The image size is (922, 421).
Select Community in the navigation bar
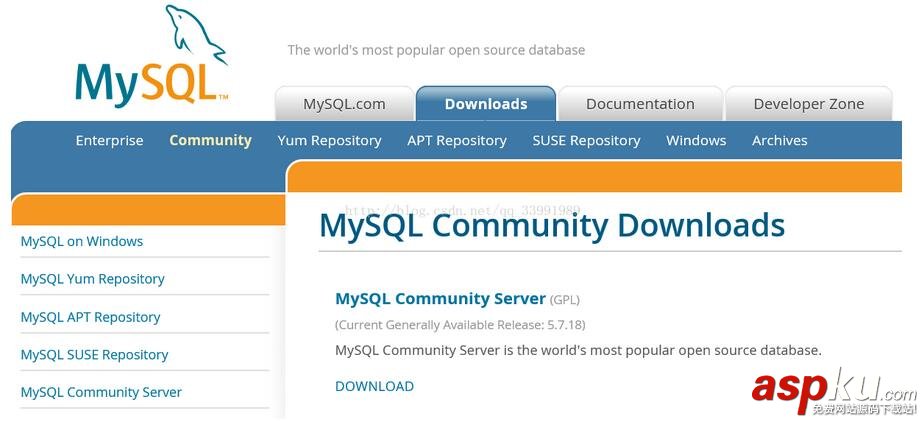[211, 141]
